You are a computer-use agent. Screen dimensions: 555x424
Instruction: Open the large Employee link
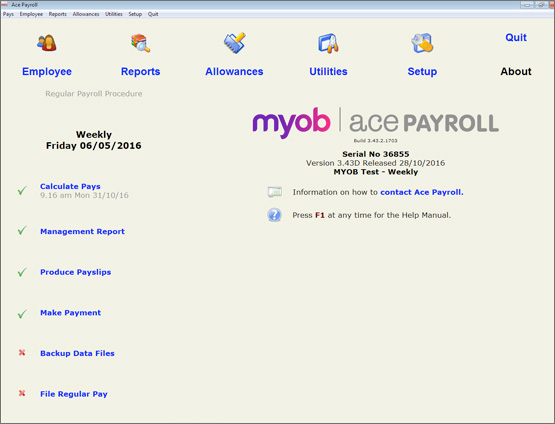coord(47,71)
